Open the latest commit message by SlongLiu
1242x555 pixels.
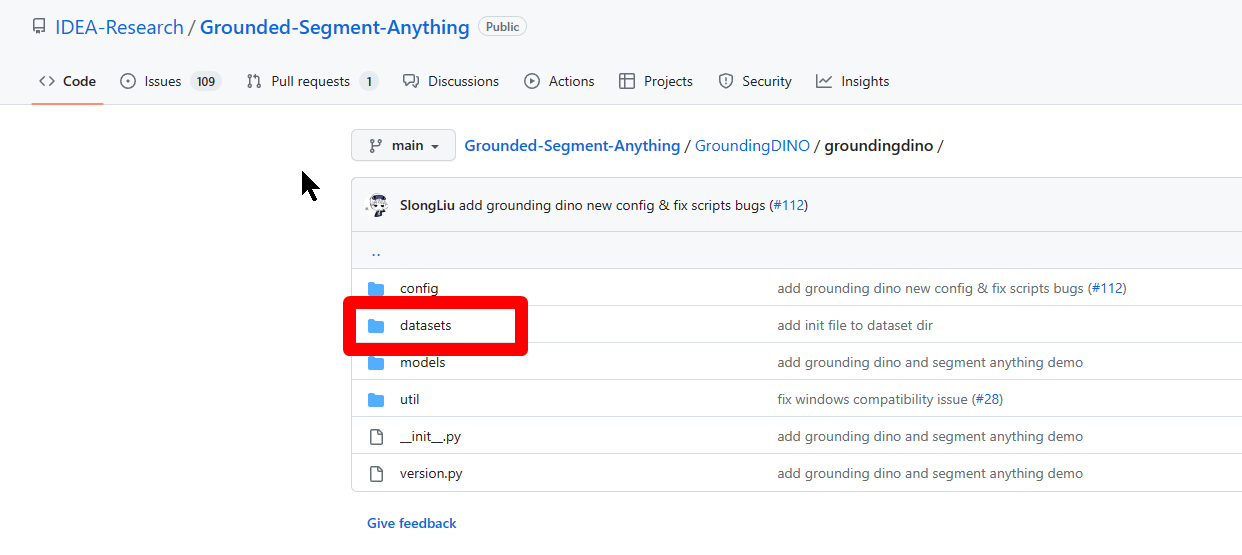pos(612,205)
